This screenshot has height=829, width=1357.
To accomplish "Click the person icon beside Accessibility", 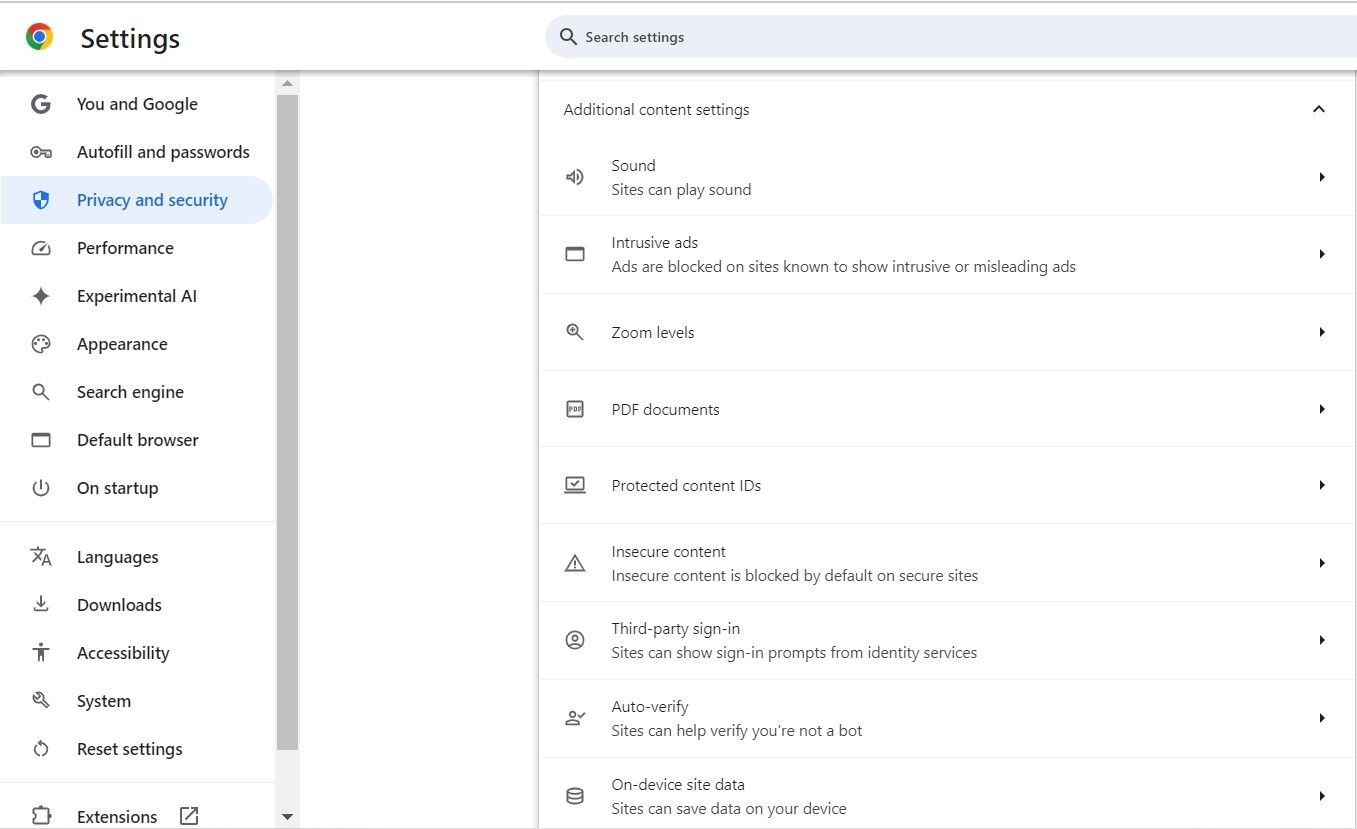I will (x=41, y=653).
